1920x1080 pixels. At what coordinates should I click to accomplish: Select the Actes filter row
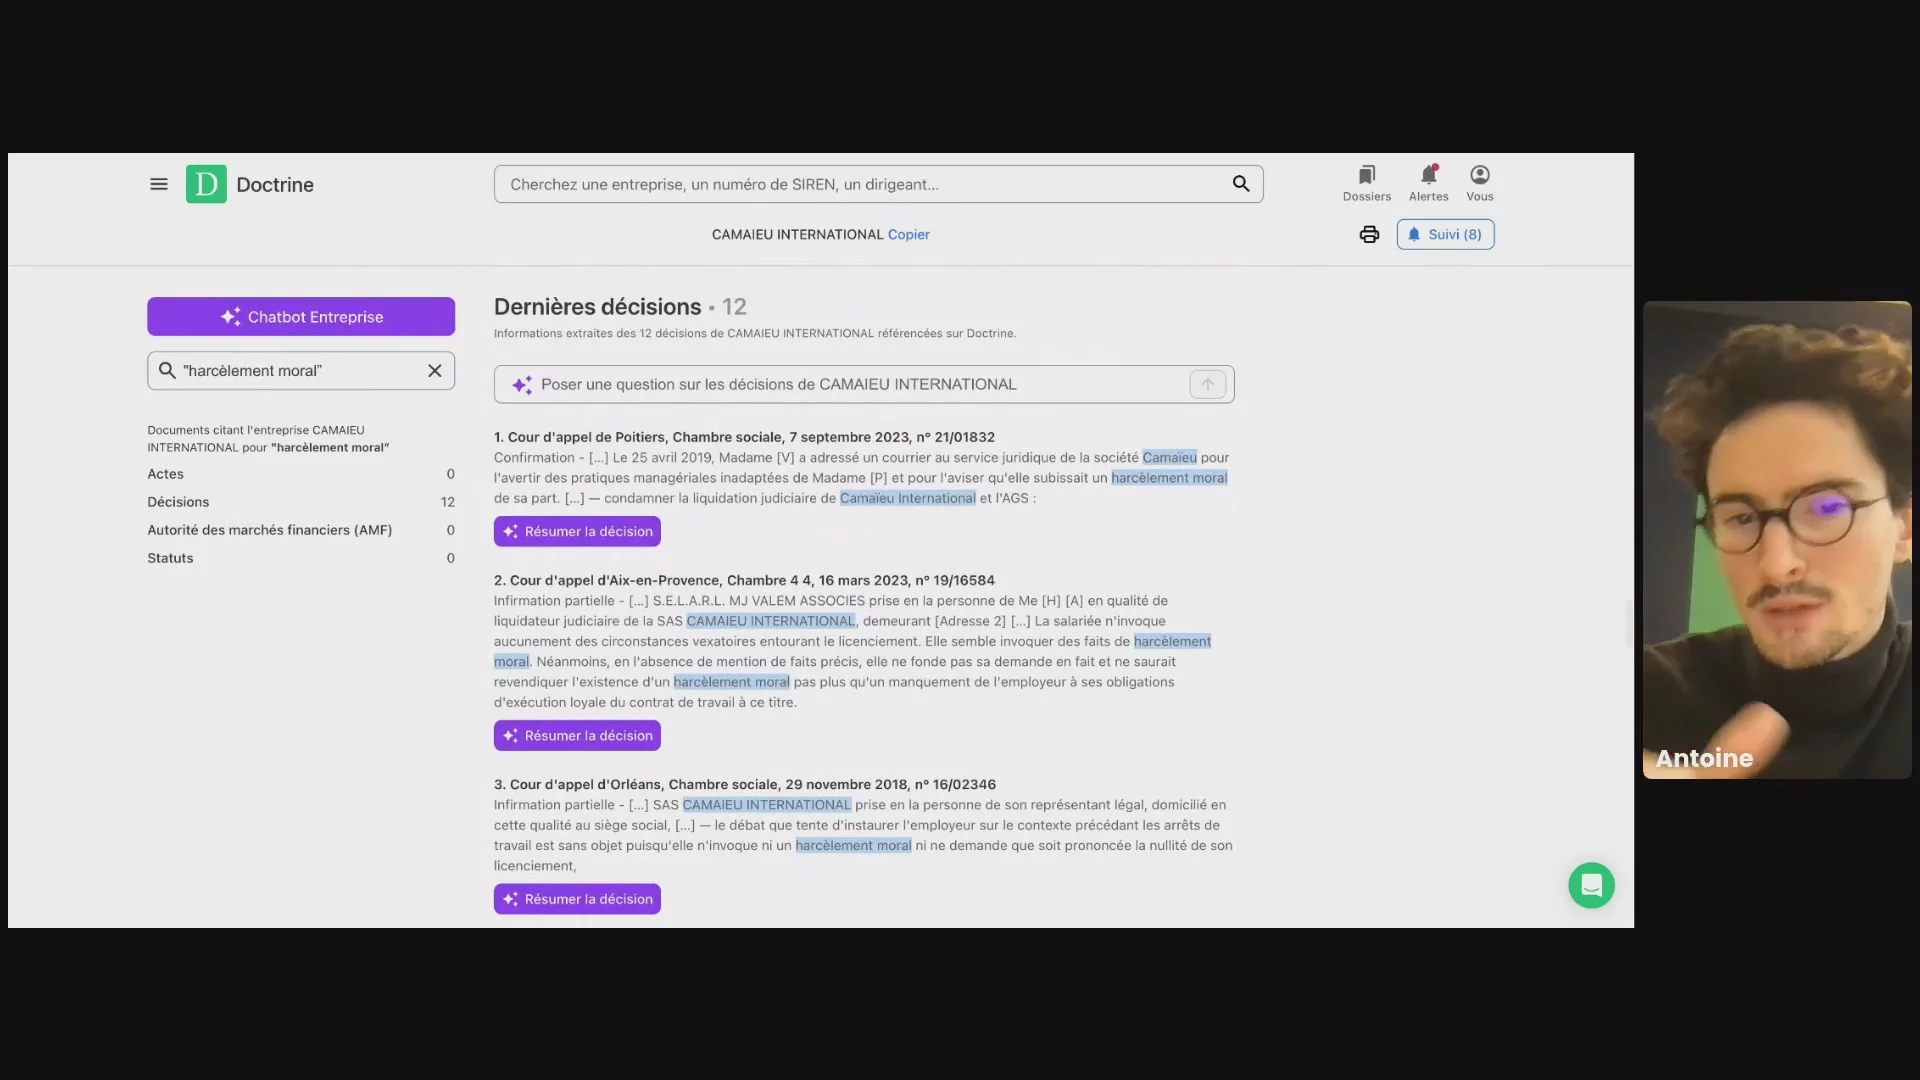[x=301, y=474]
